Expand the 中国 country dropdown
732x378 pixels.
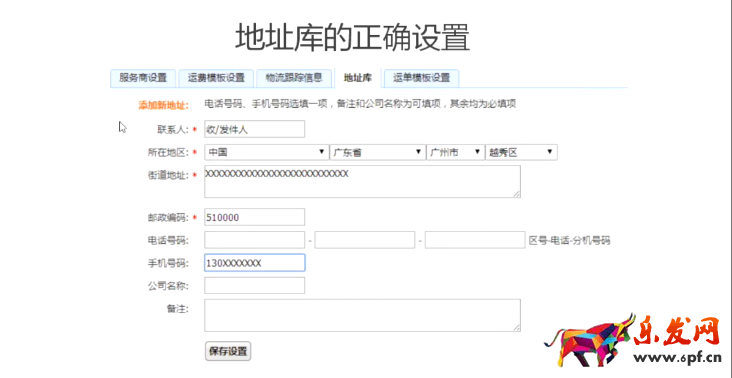[x=266, y=152]
